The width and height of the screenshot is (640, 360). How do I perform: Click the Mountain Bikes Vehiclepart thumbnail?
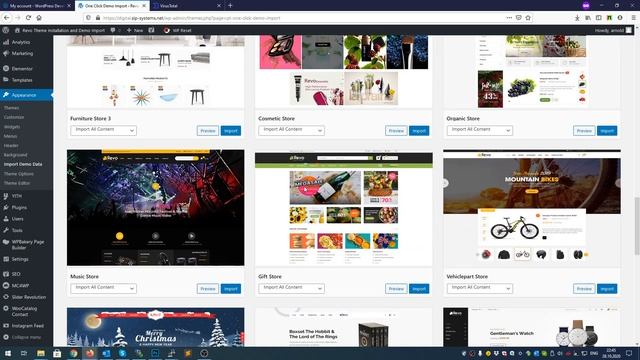[x=532, y=207]
